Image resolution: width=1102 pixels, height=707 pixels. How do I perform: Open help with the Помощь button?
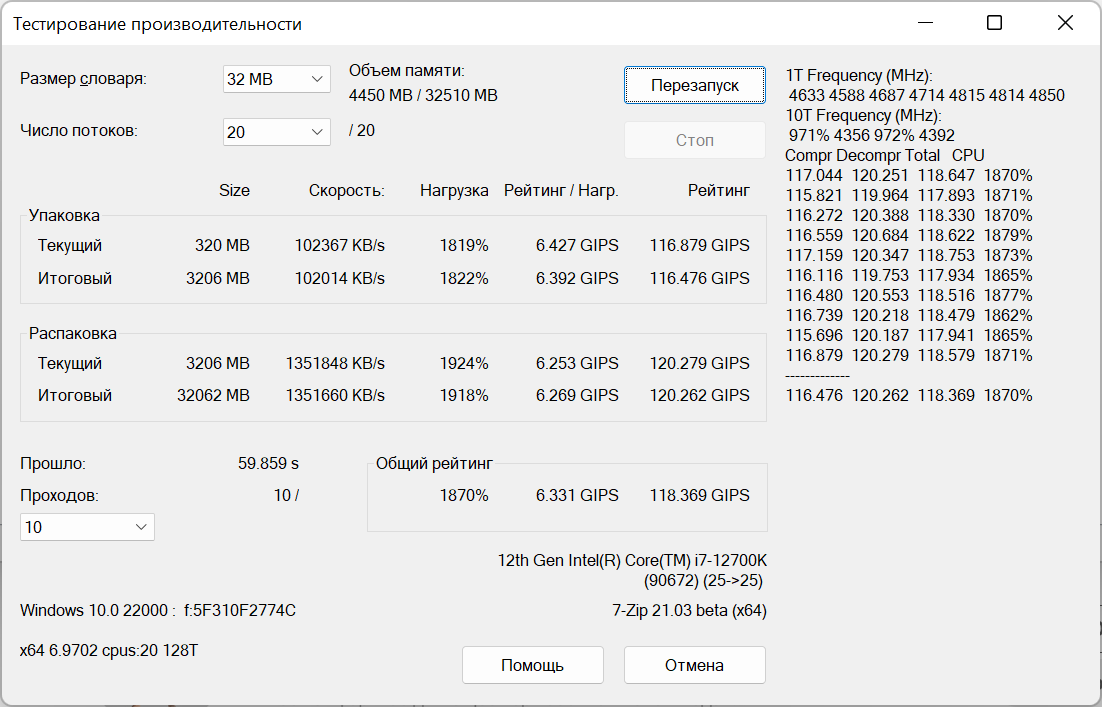coord(533,665)
